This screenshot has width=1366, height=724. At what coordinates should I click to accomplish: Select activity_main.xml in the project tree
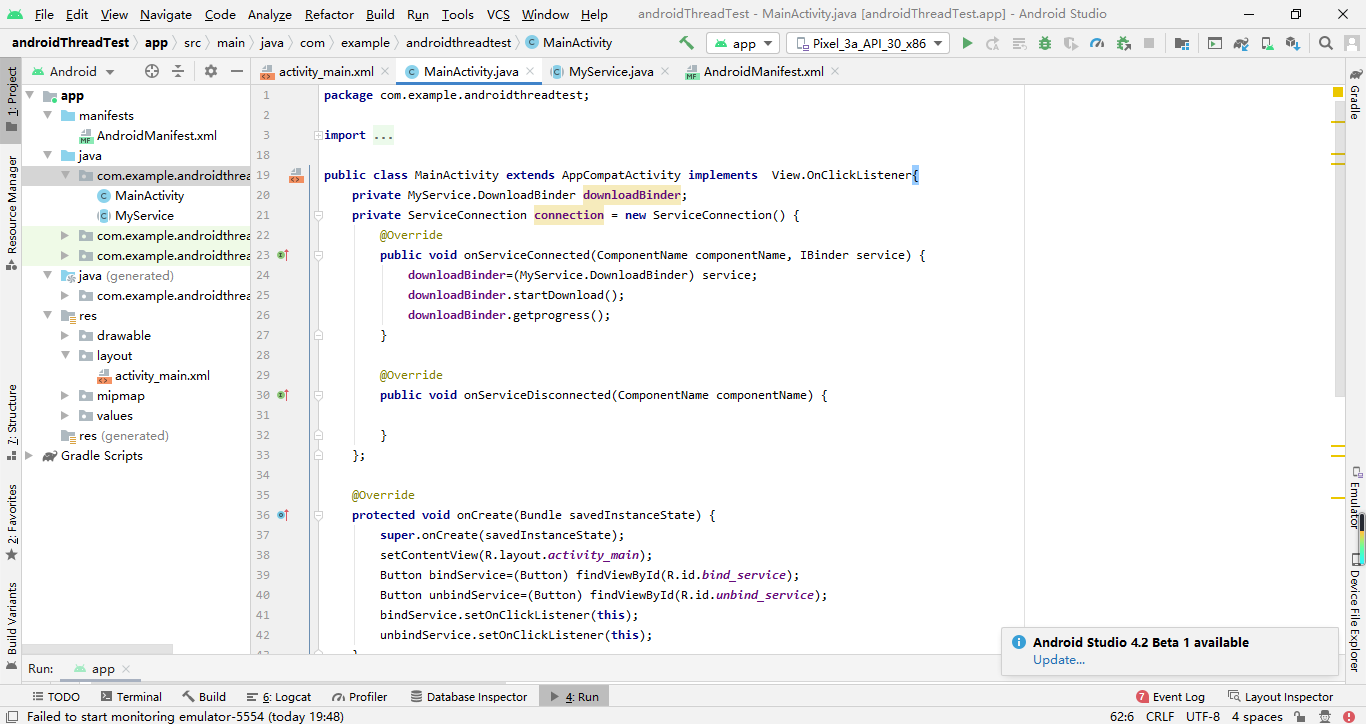point(162,376)
